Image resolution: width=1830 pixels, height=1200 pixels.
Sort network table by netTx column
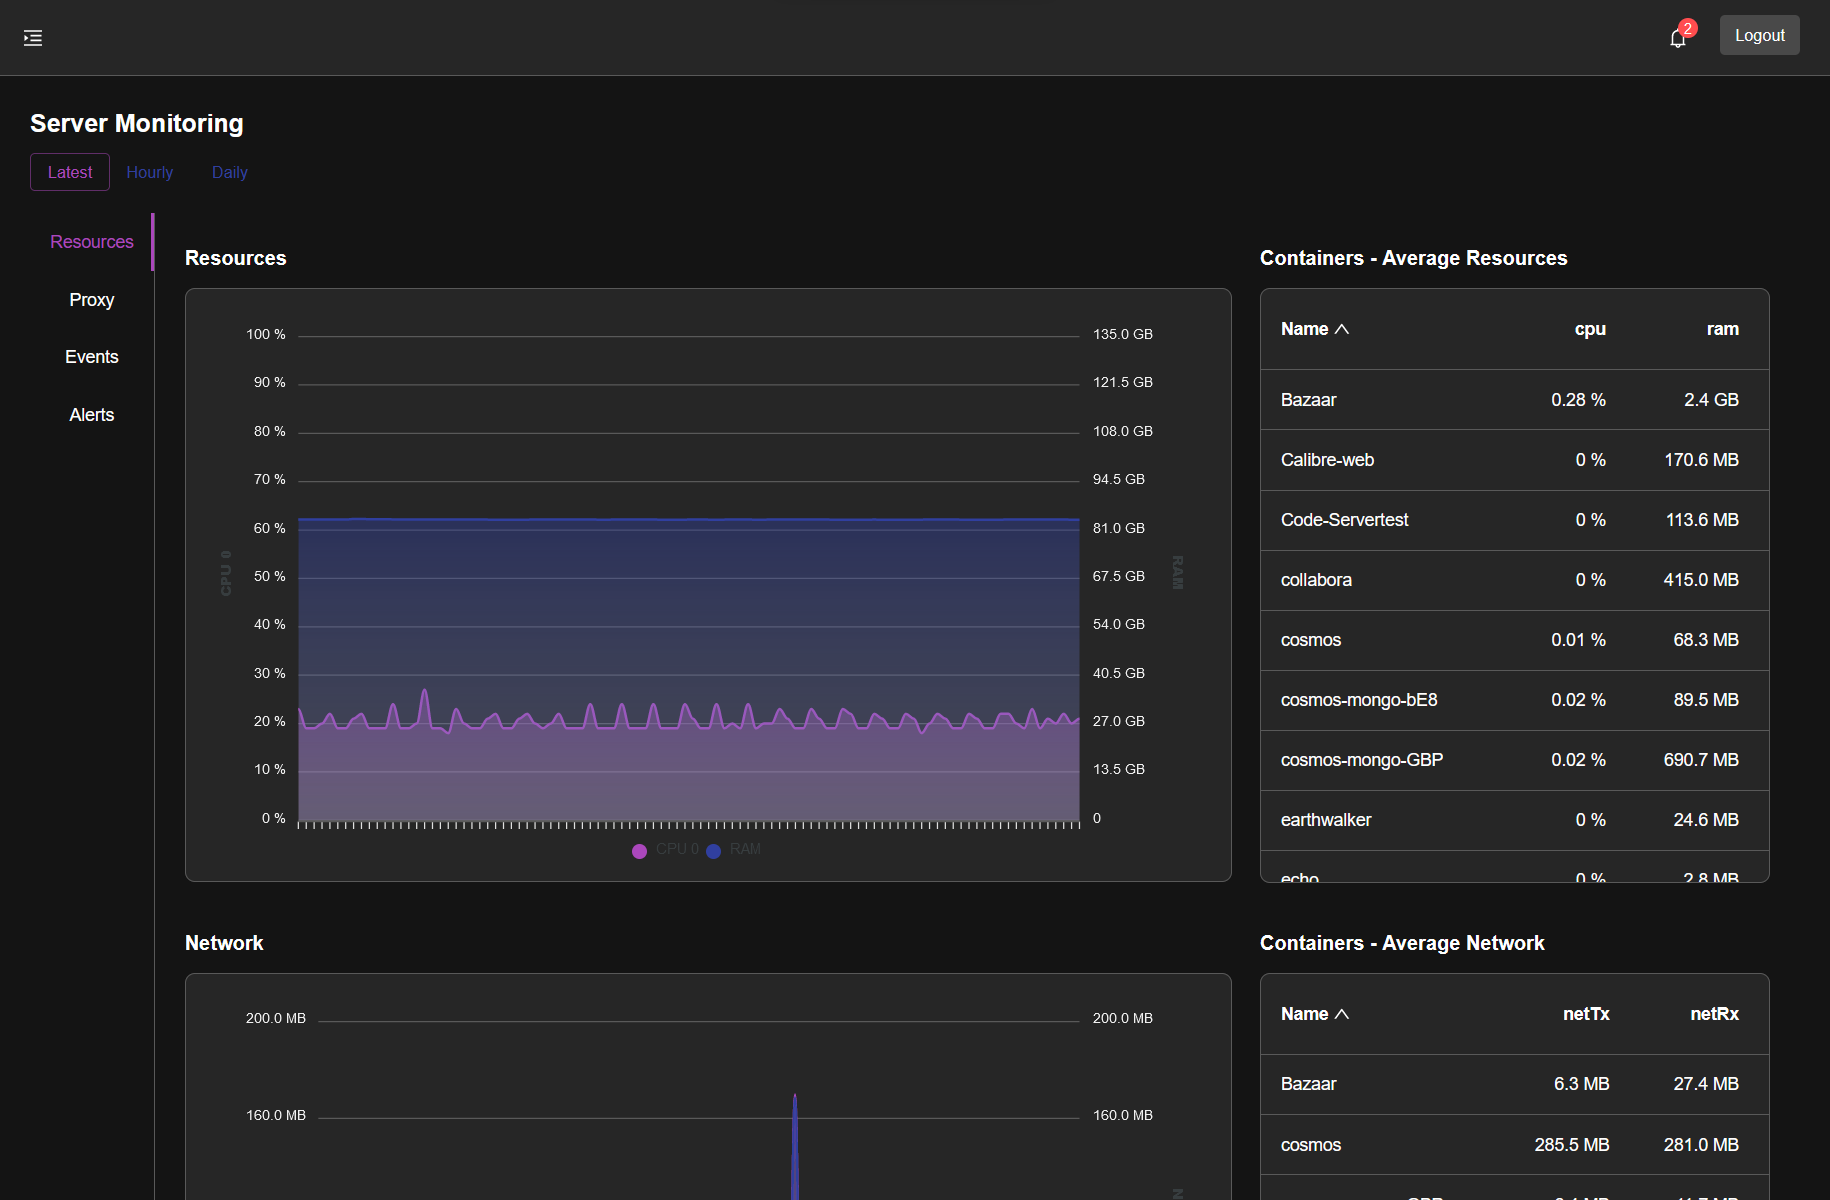click(x=1586, y=1014)
